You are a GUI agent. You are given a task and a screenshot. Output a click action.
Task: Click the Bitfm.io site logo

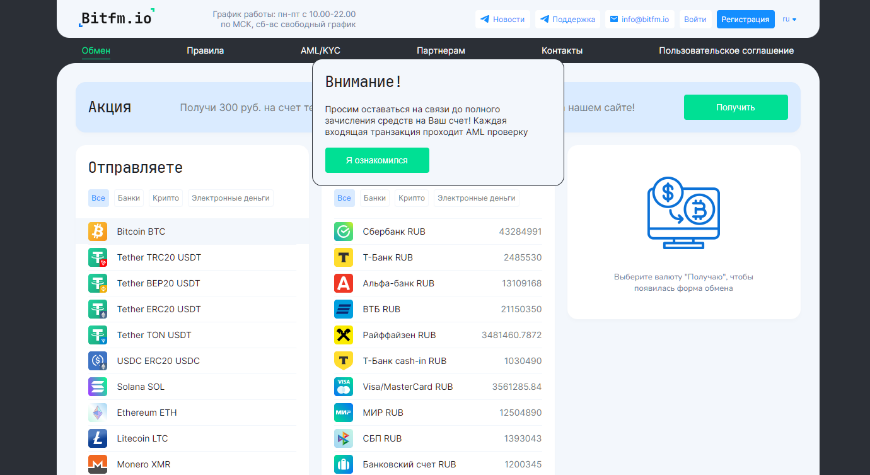pos(117,18)
